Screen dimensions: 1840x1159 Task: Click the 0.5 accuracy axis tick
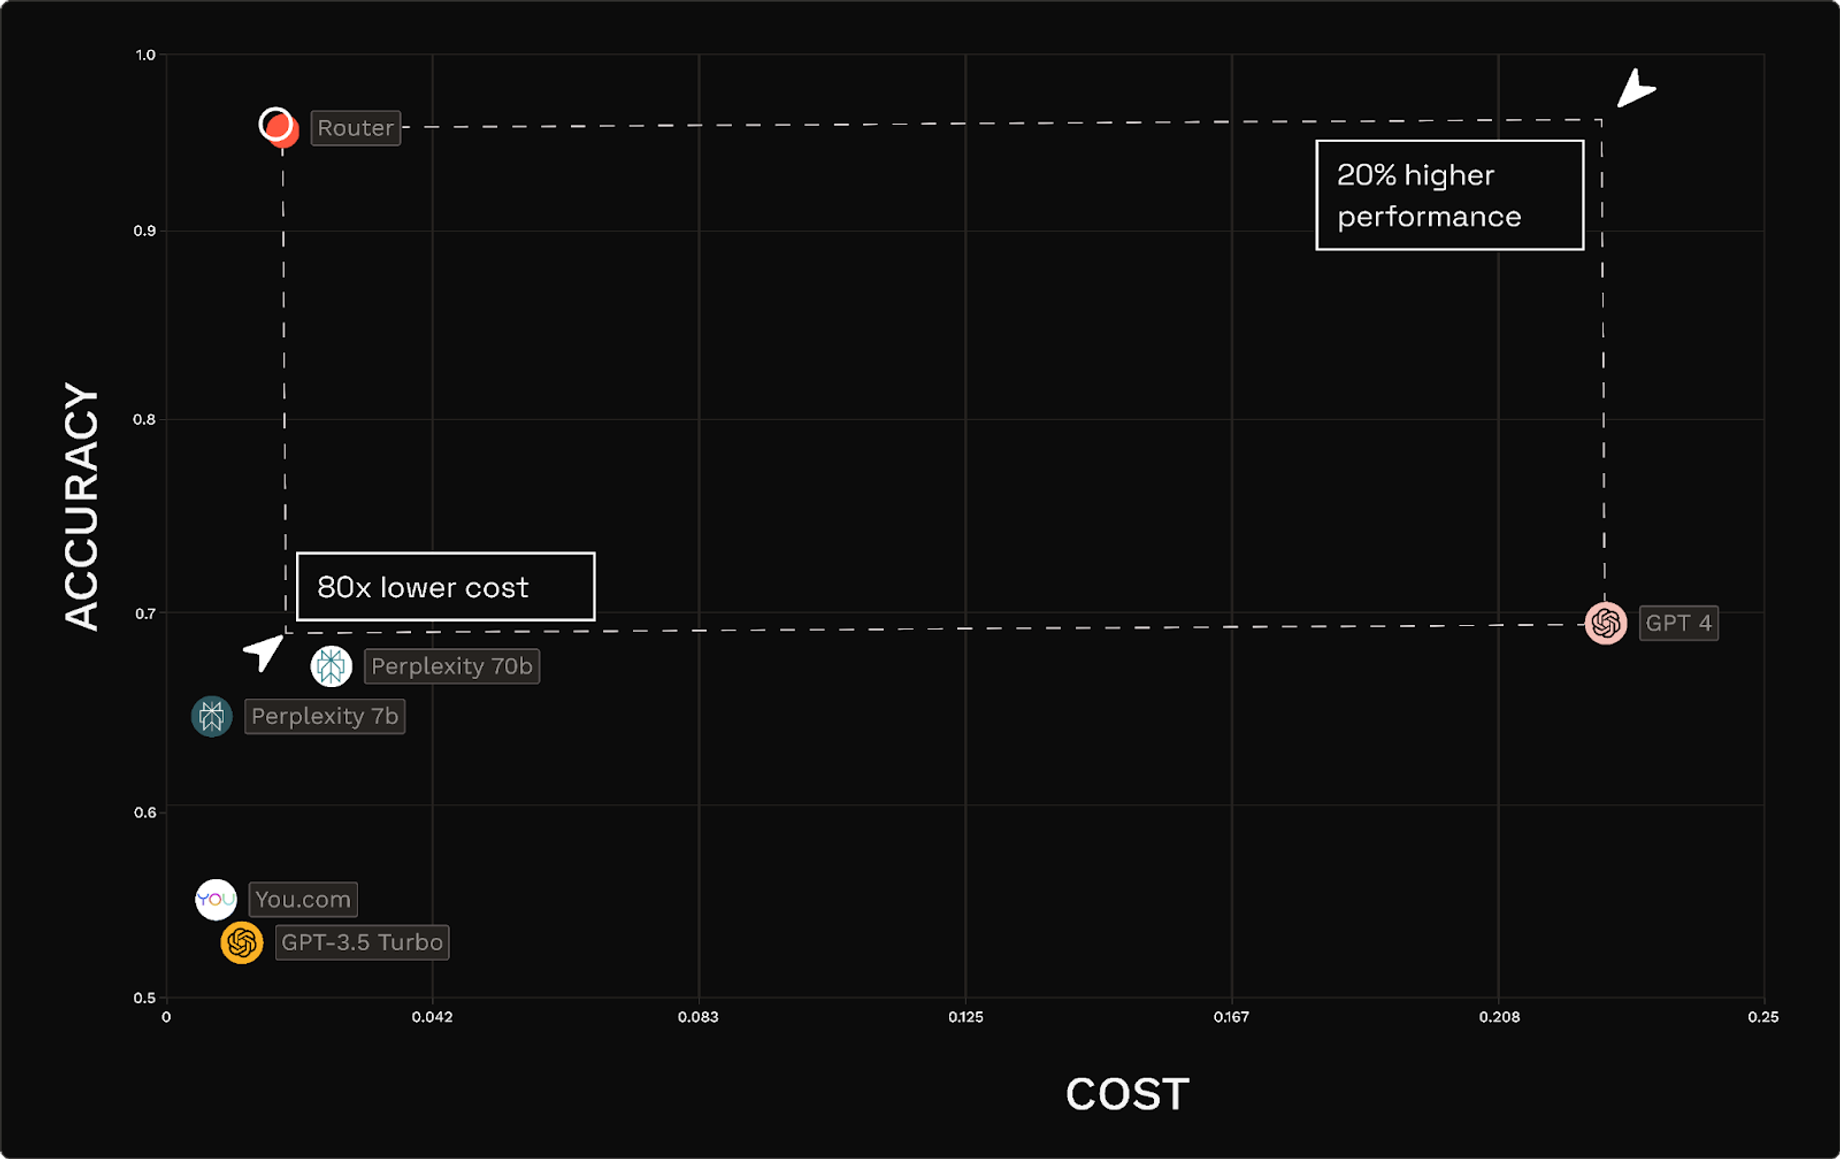[145, 997]
